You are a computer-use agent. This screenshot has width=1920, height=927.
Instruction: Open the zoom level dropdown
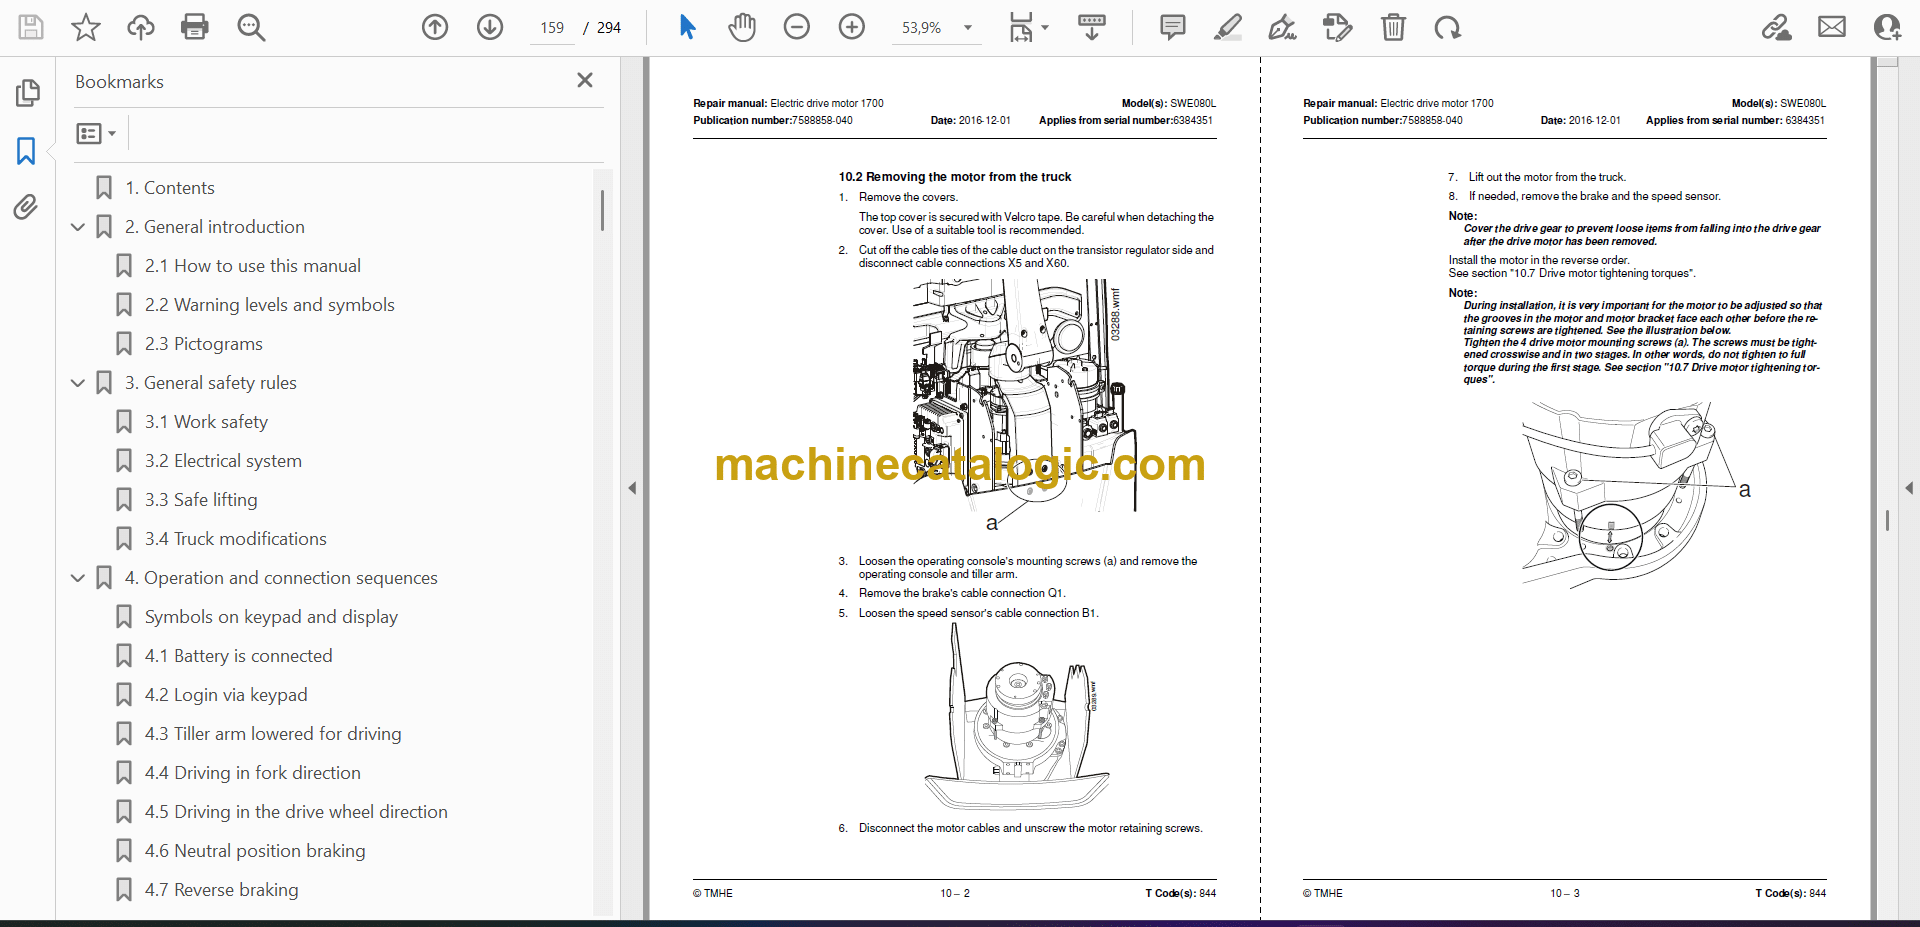(x=968, y=28)
